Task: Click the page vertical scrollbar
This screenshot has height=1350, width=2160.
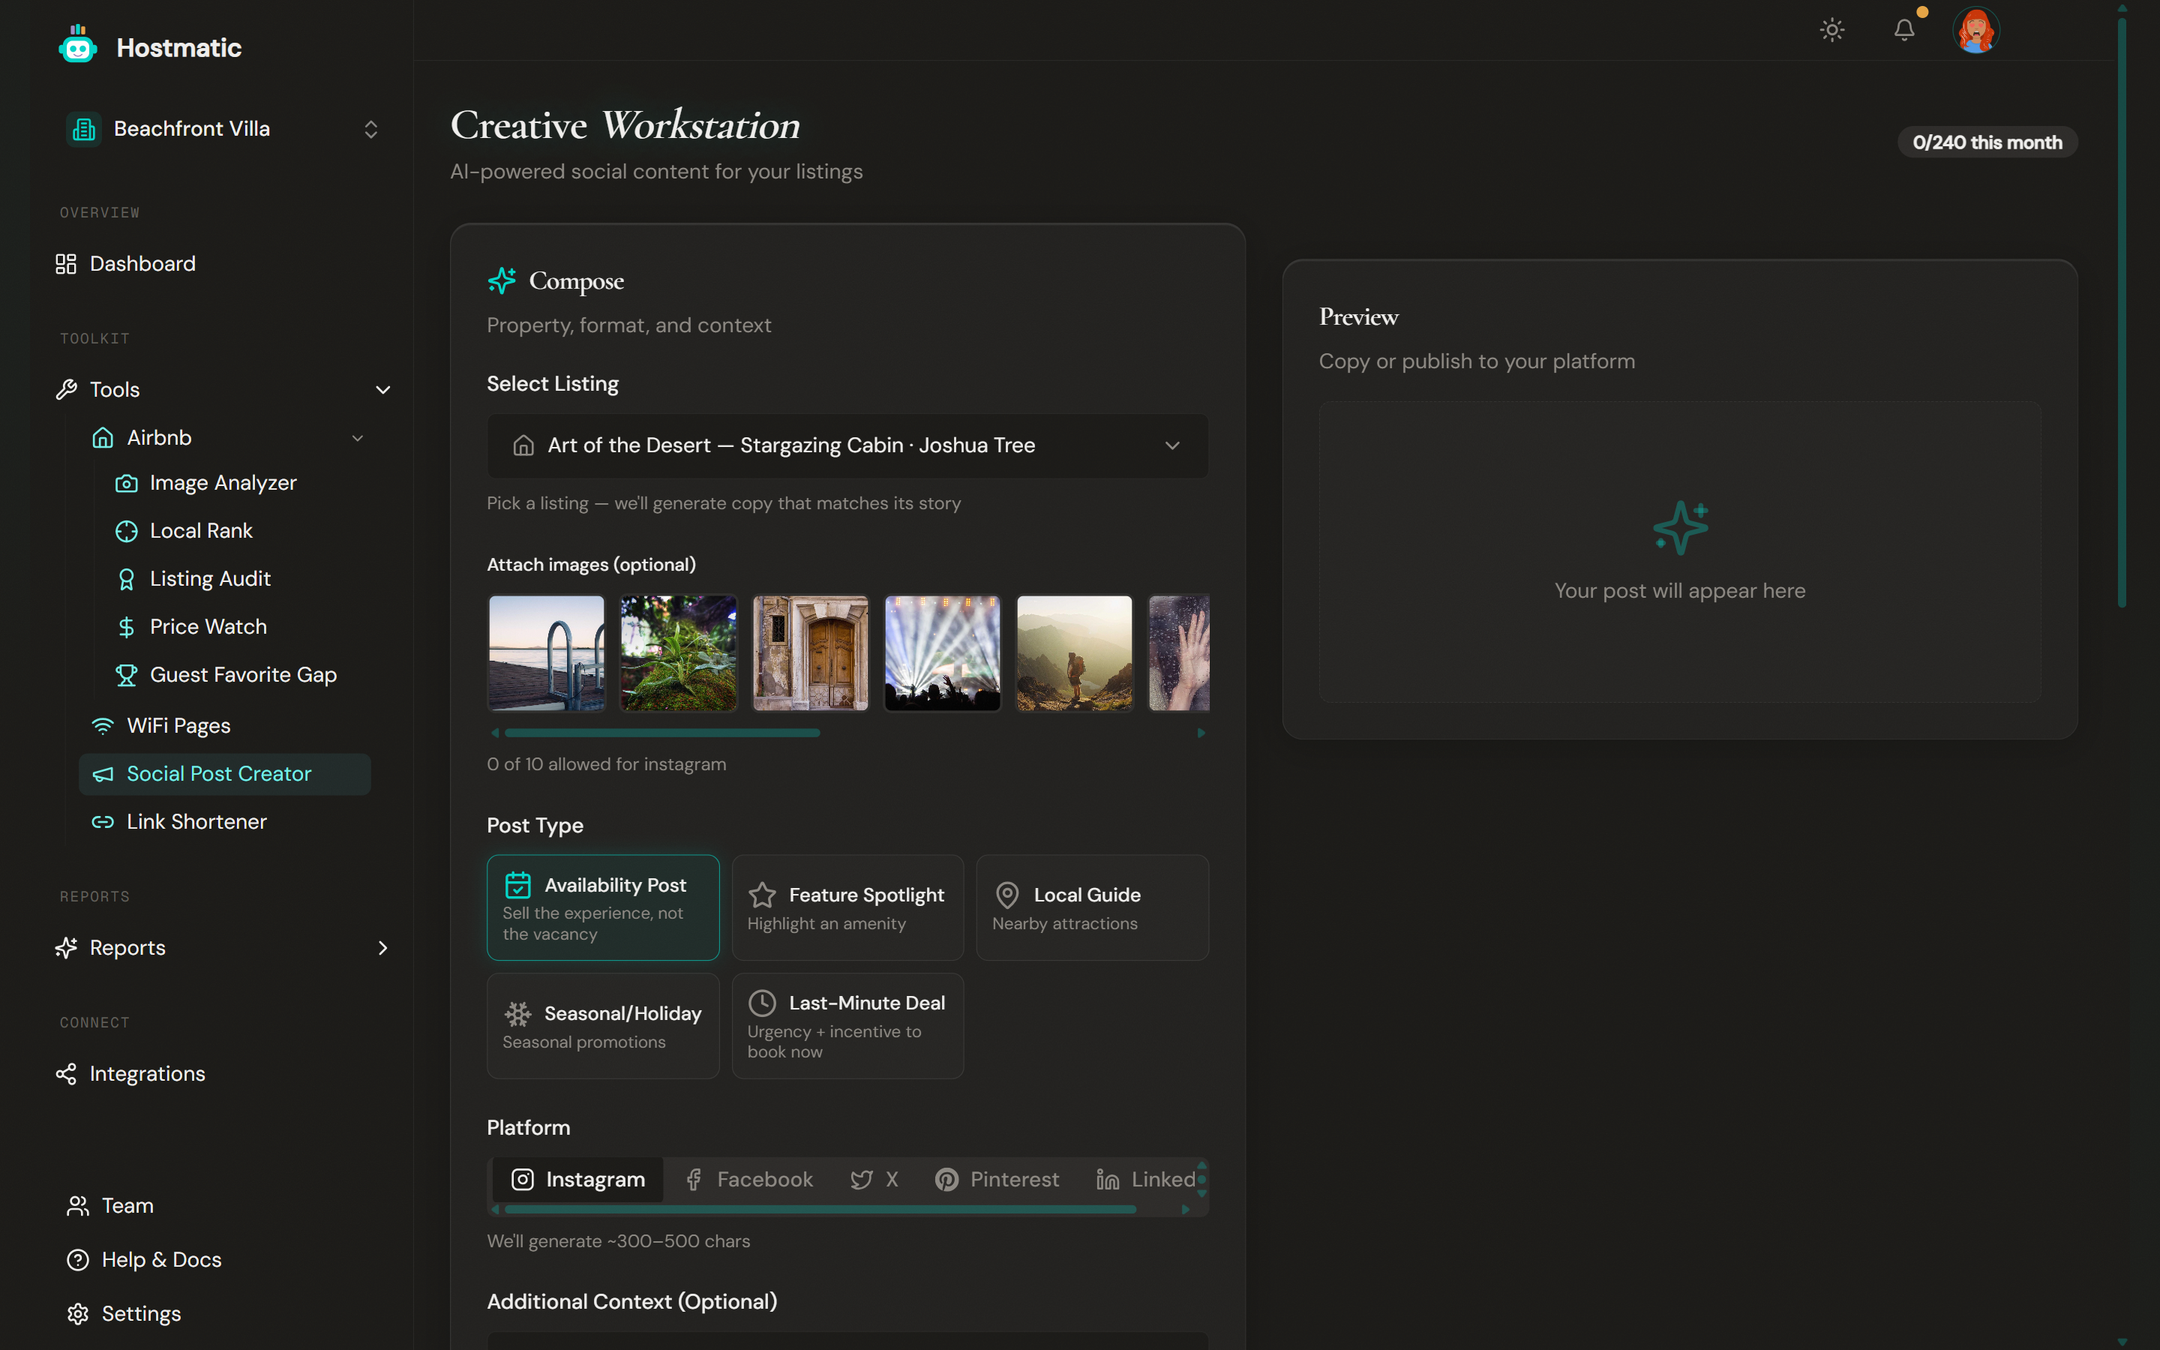Action: point(2121,310)
